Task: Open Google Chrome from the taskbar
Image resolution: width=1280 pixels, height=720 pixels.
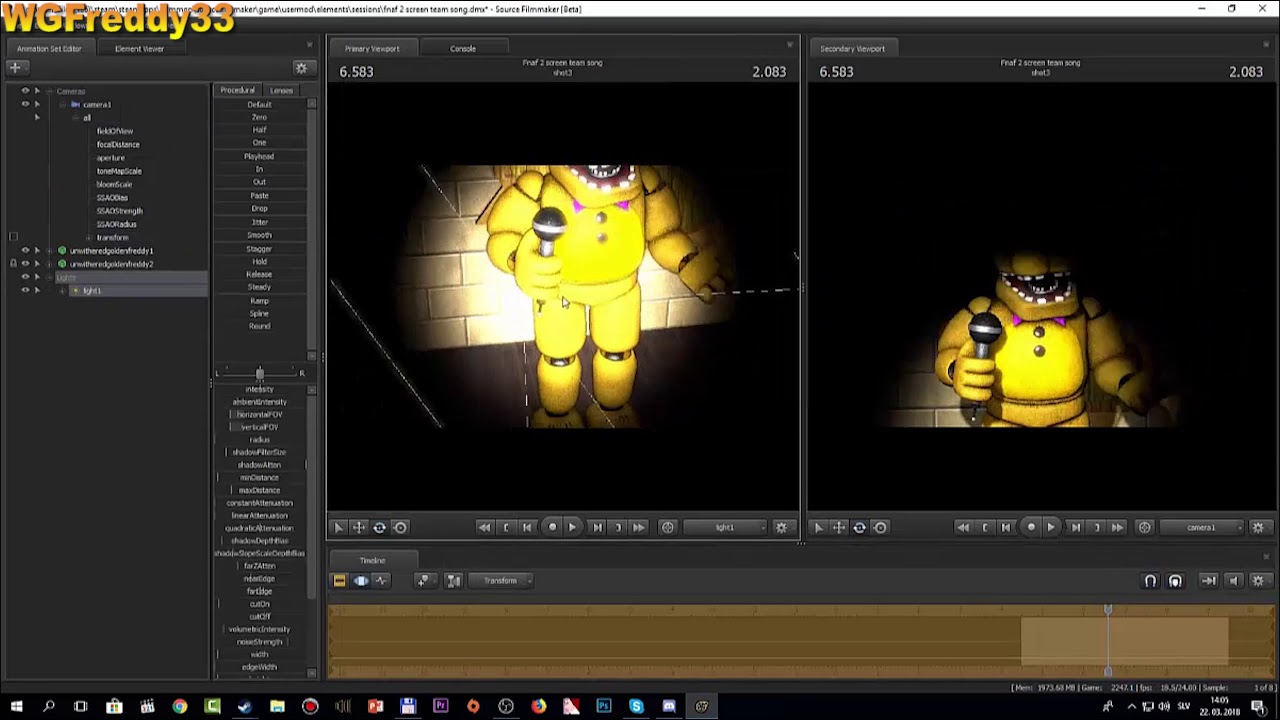Action: point(179,707)
